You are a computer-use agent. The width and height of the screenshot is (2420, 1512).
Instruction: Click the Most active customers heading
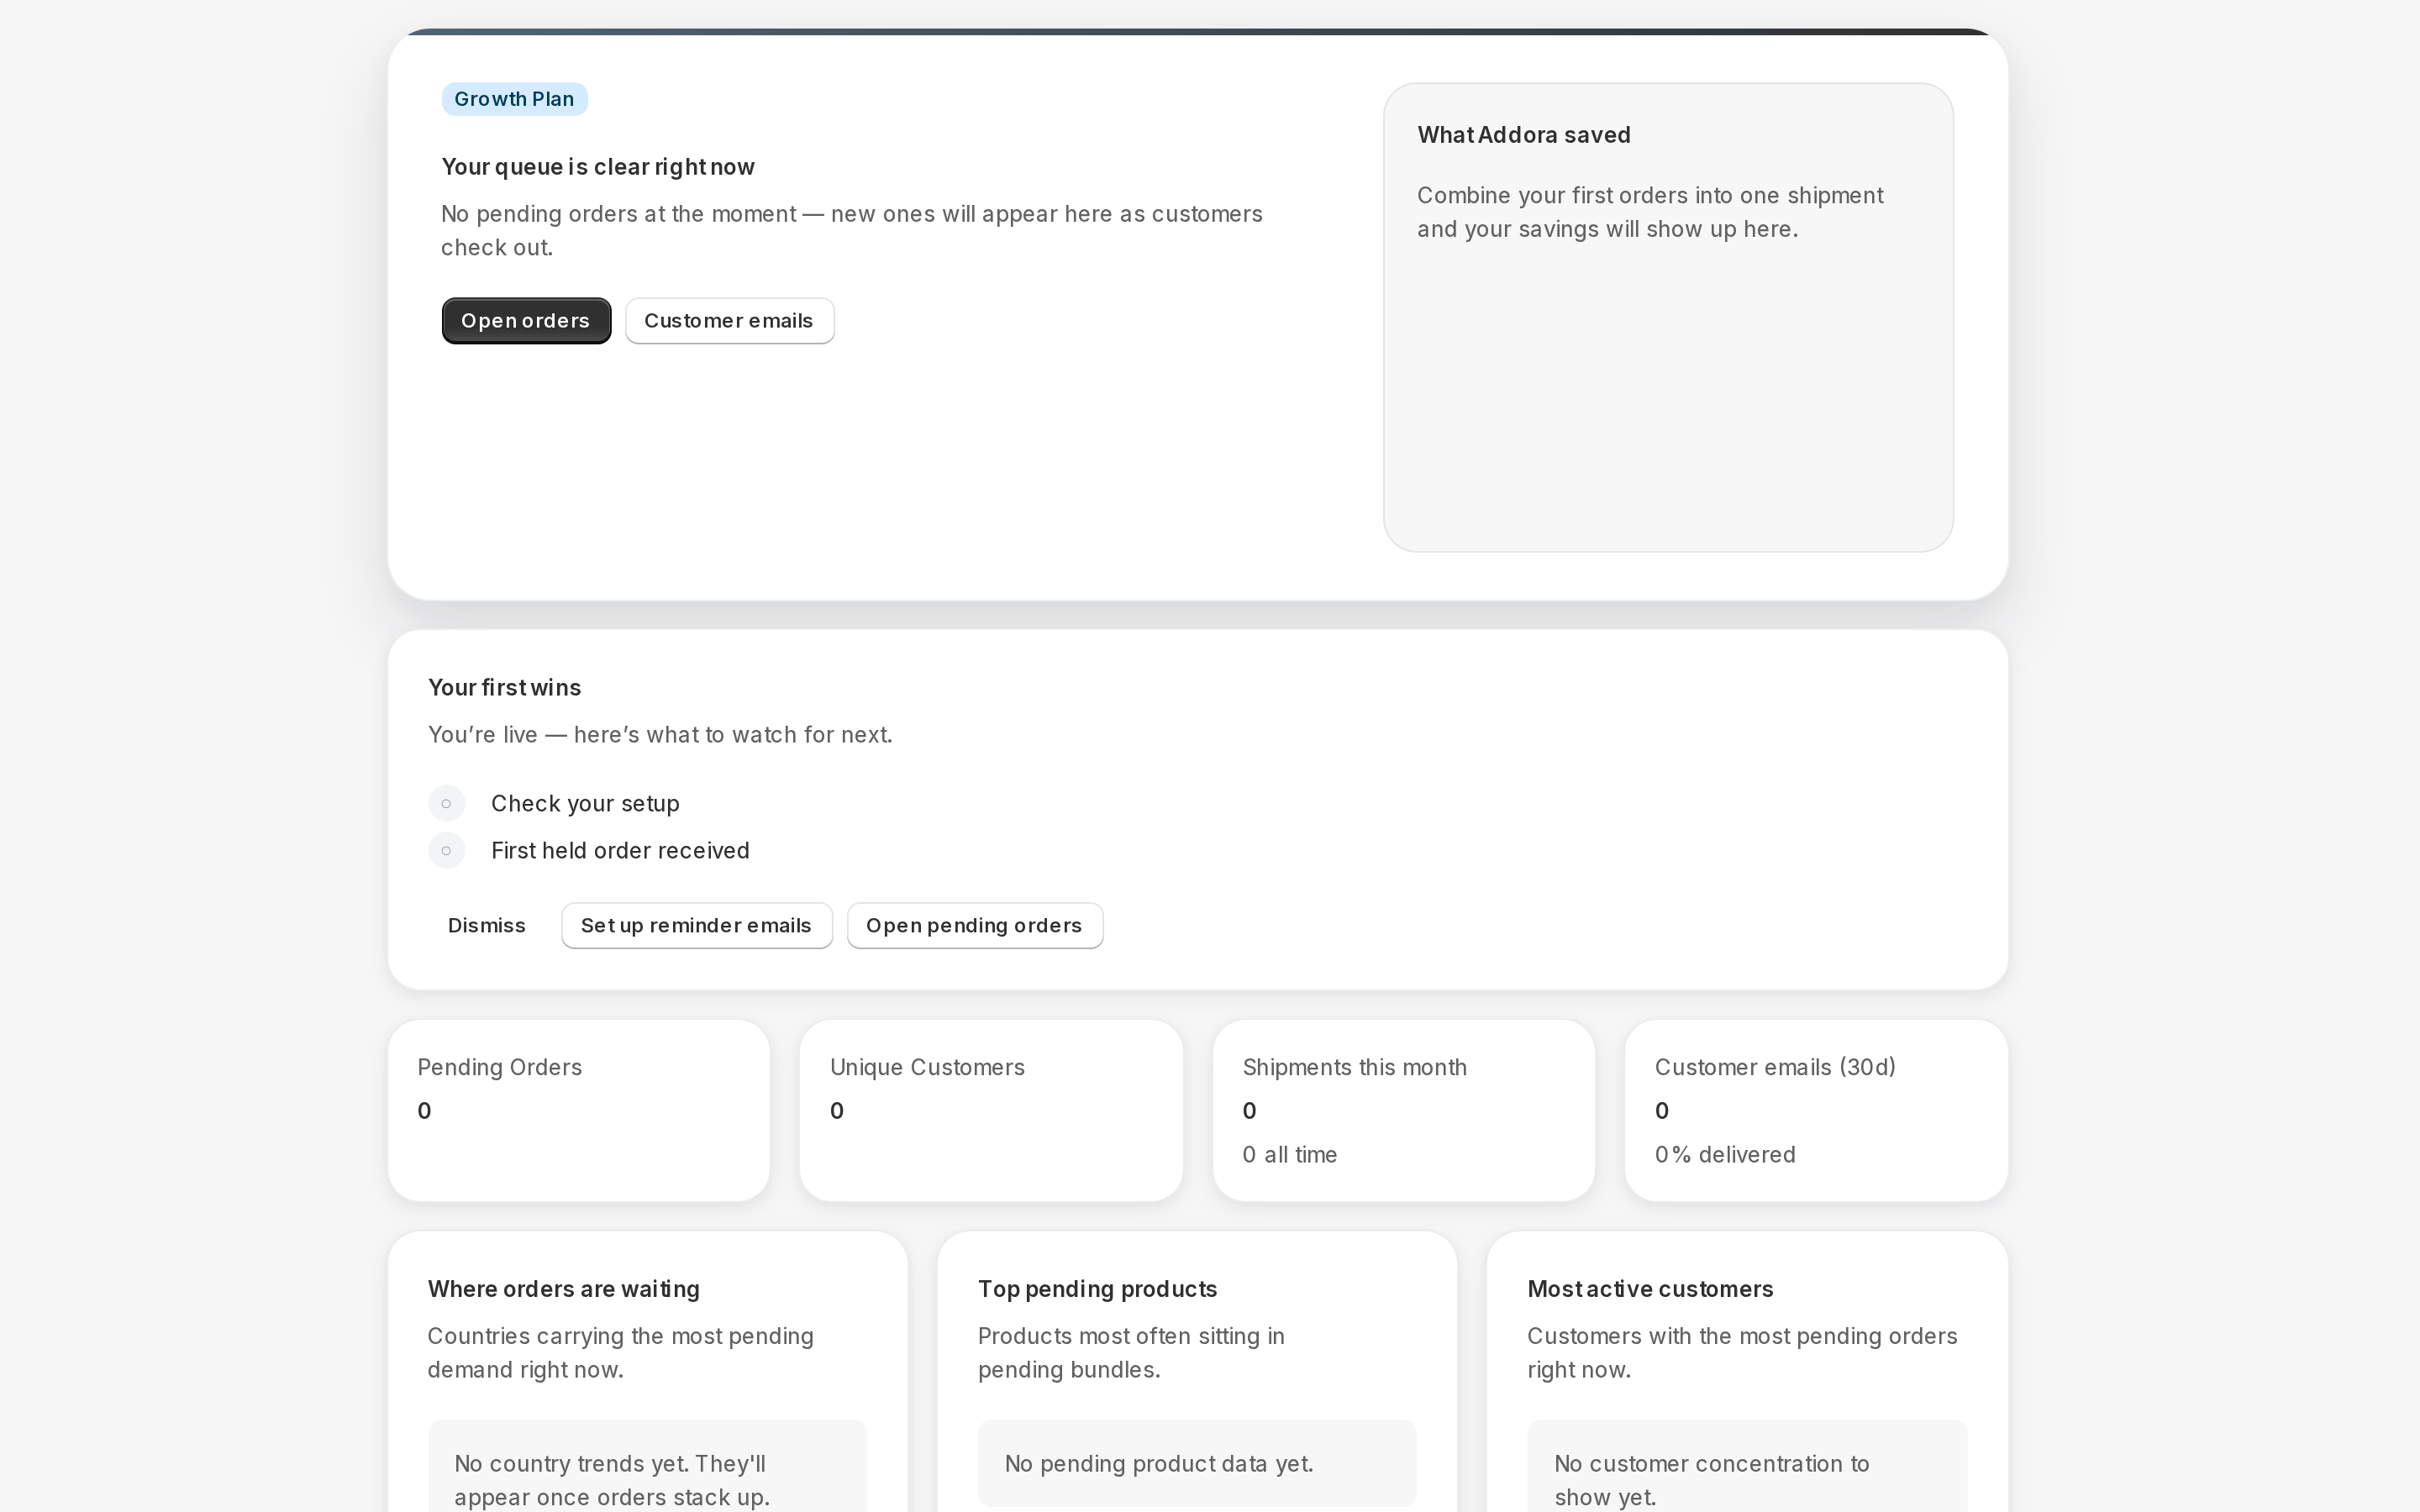(x=1650, y=1289)
